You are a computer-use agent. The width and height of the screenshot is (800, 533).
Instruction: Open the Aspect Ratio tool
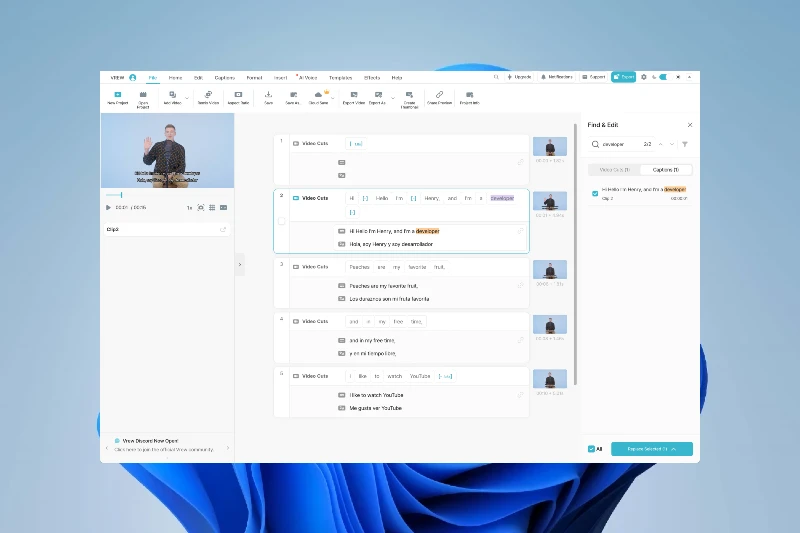238,95
